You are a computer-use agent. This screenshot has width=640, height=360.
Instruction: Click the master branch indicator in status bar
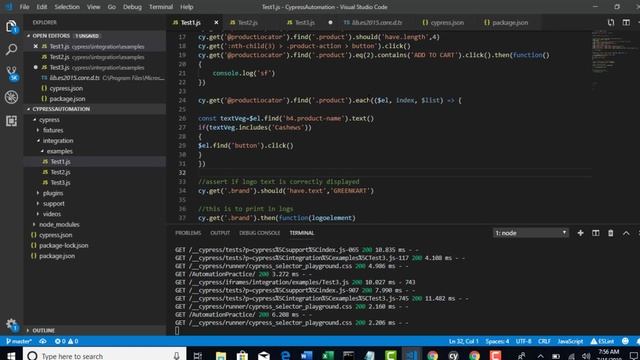pyautogui.click(x=19, y=341)
